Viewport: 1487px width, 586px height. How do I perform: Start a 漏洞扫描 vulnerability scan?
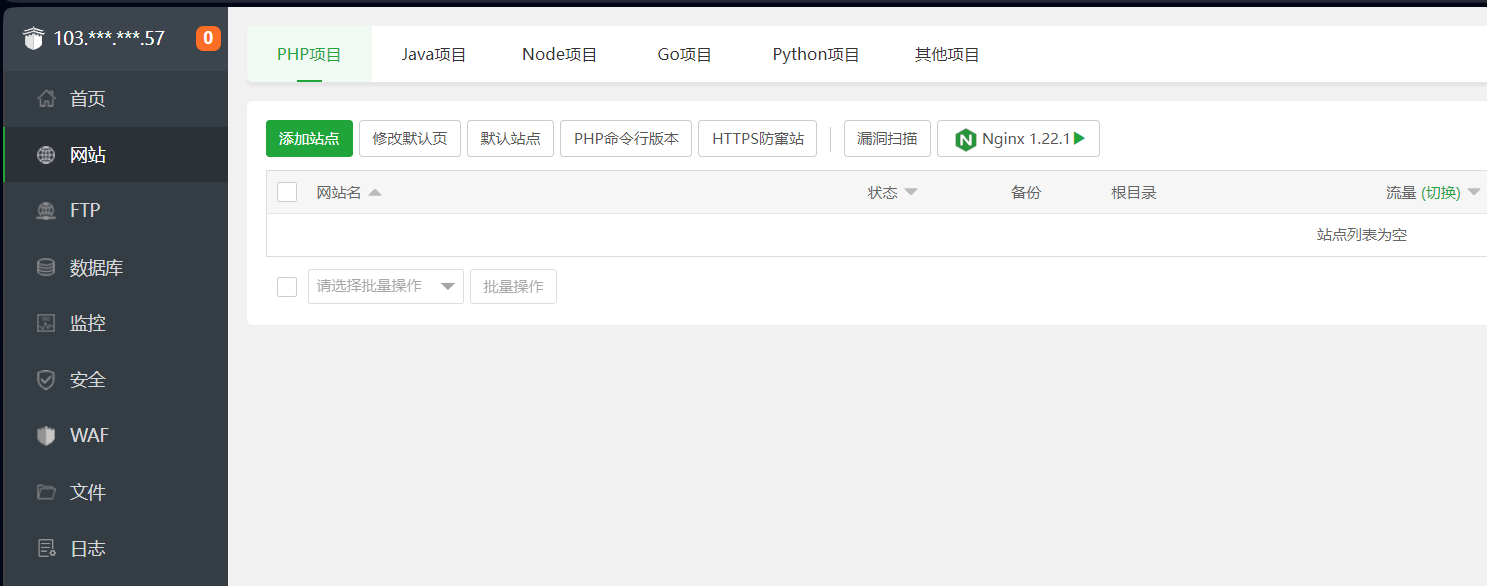tap(887, 138)
